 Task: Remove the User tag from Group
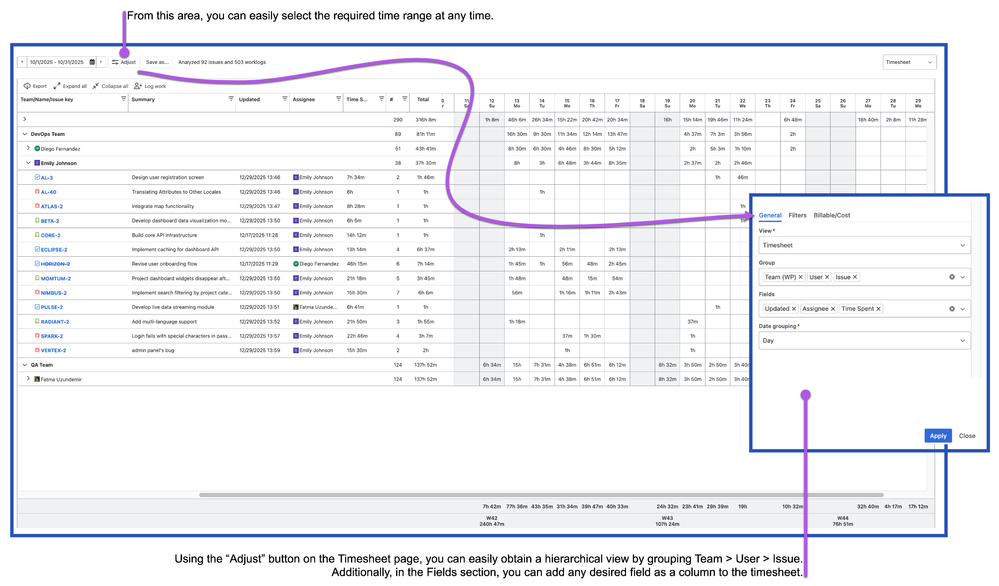[x=827, y=277]
